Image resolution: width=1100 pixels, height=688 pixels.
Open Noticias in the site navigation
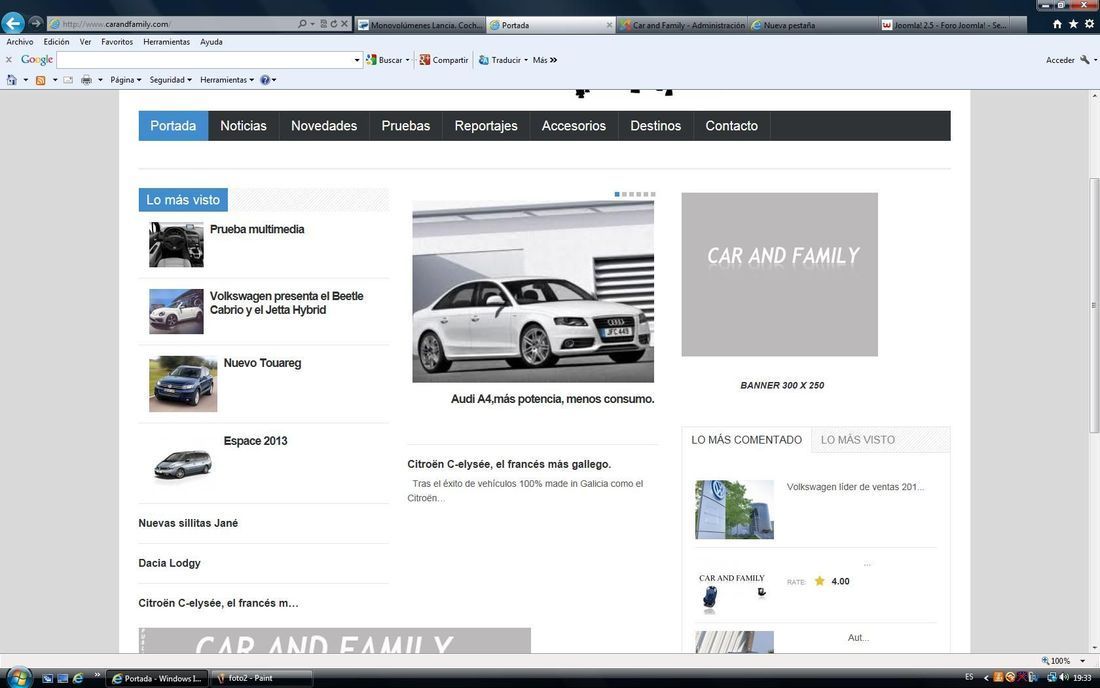(x=243, y=126)
